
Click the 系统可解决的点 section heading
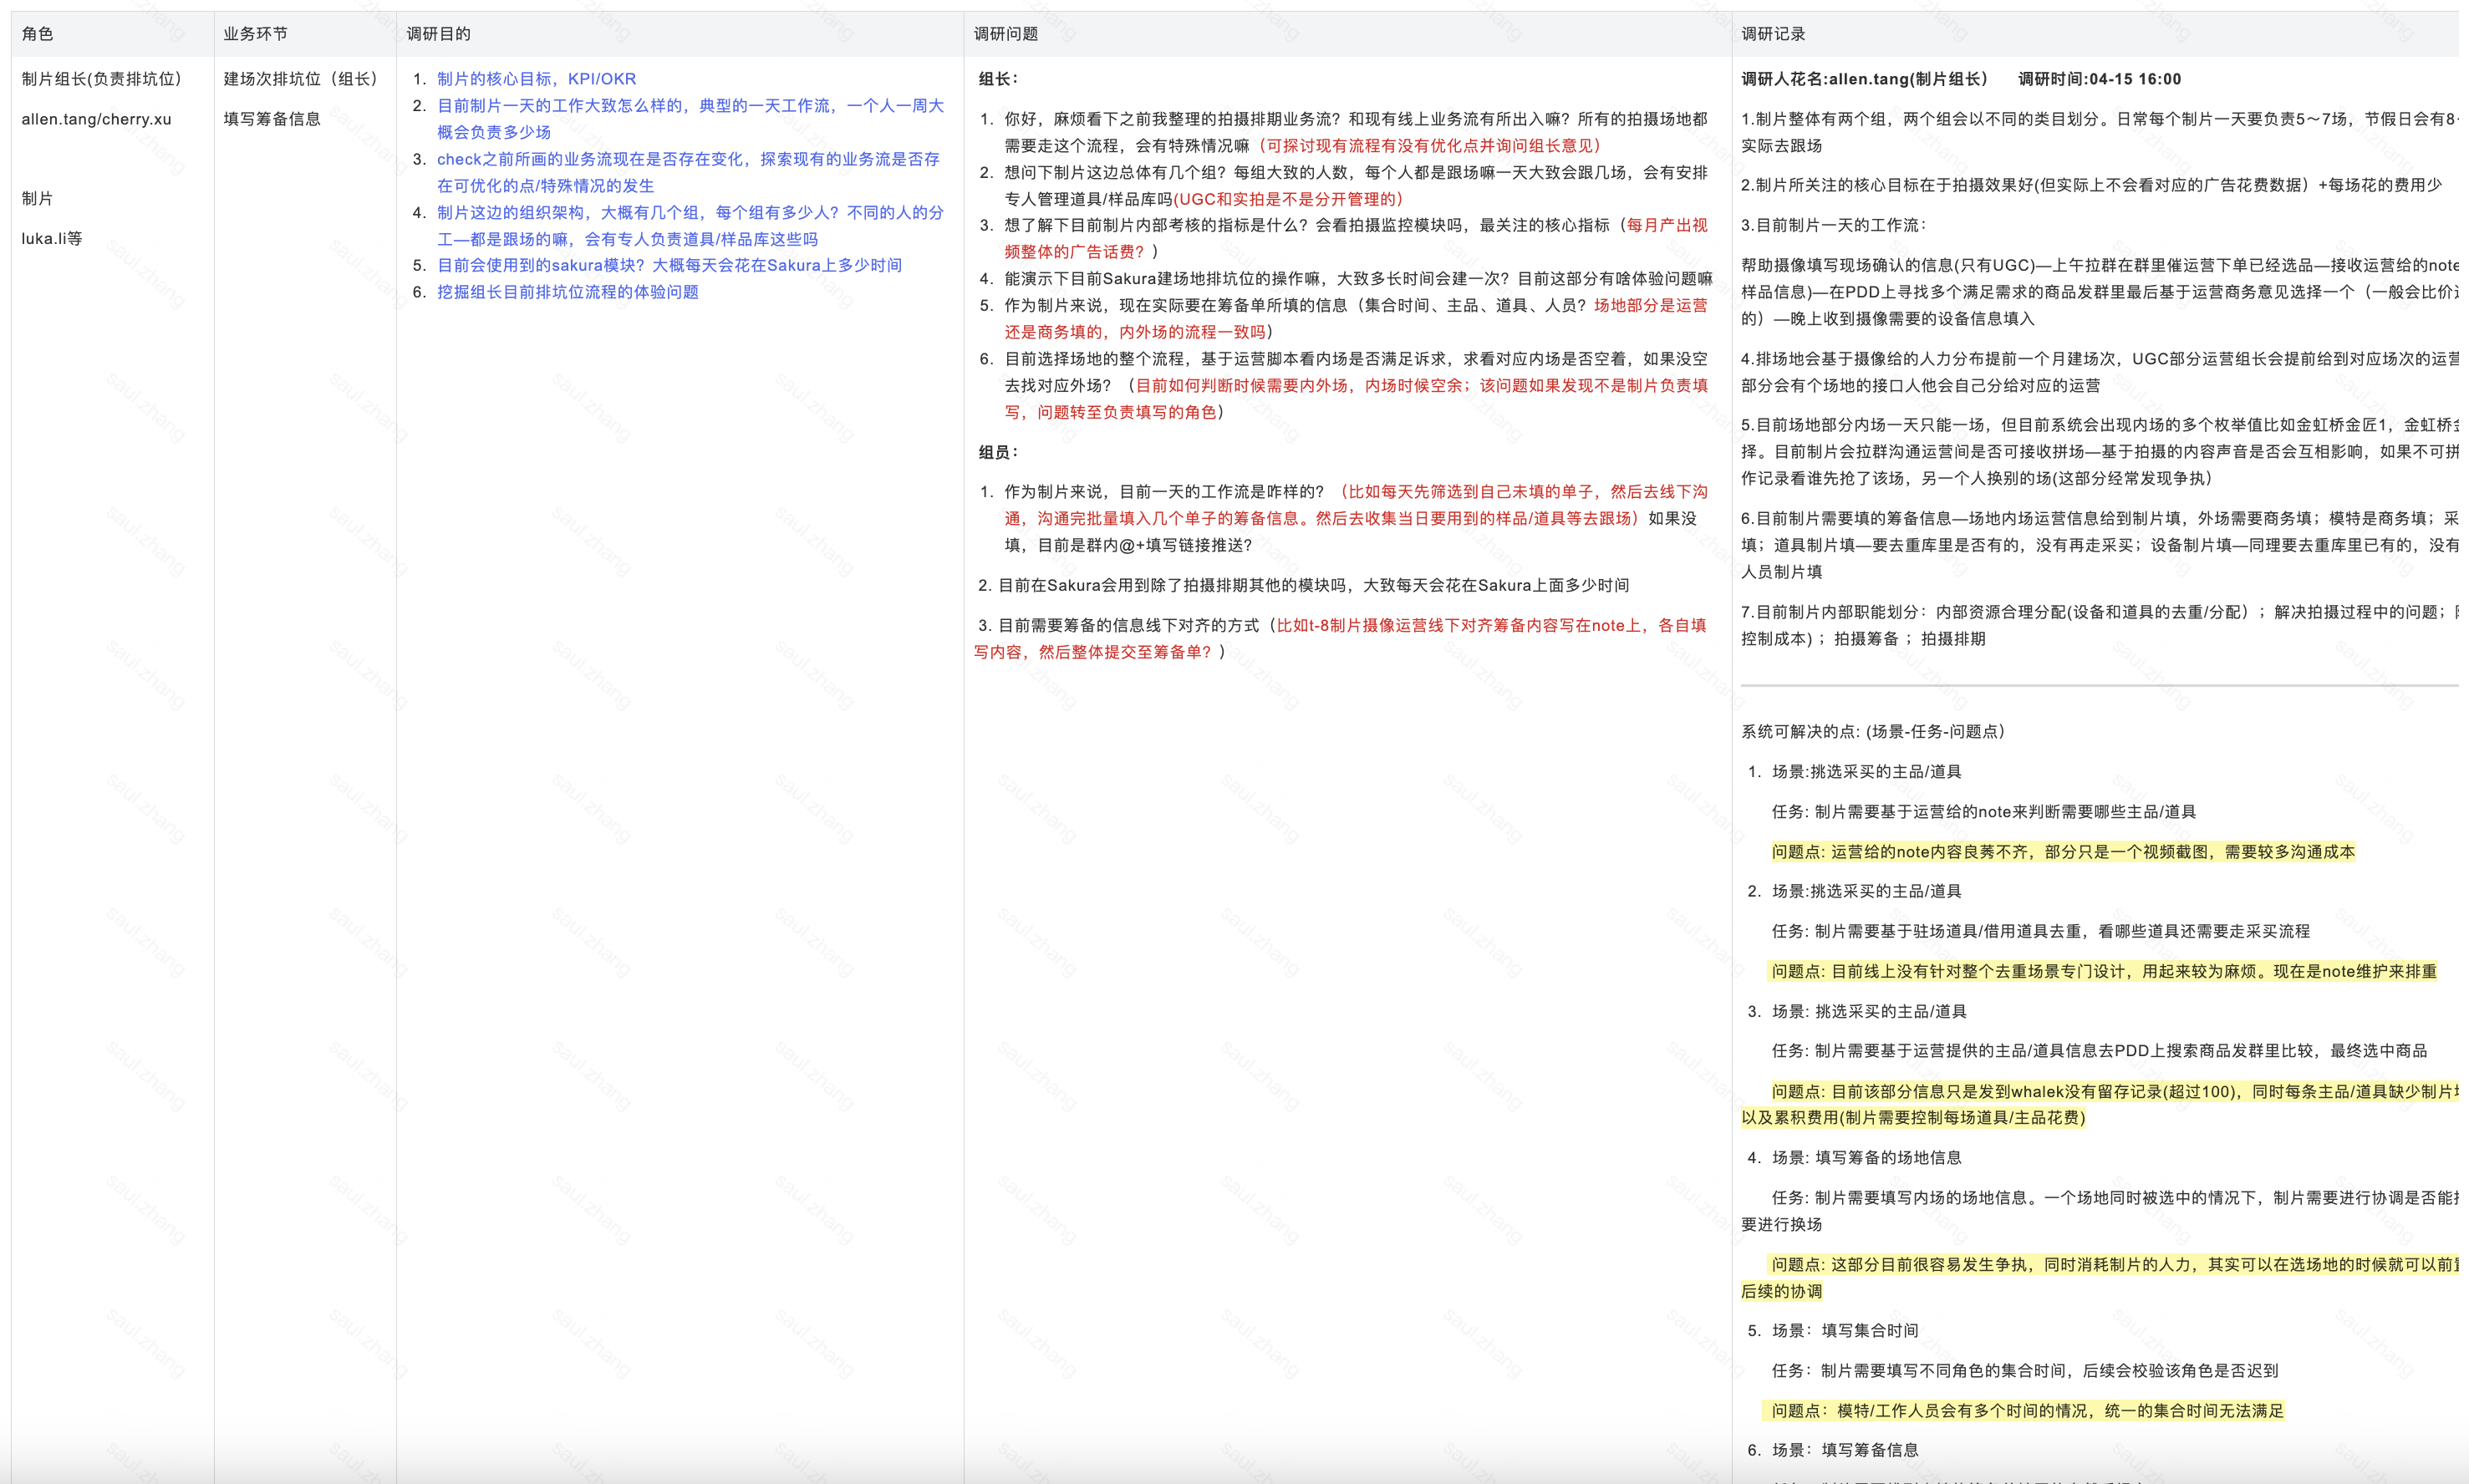coord(1872,731)
